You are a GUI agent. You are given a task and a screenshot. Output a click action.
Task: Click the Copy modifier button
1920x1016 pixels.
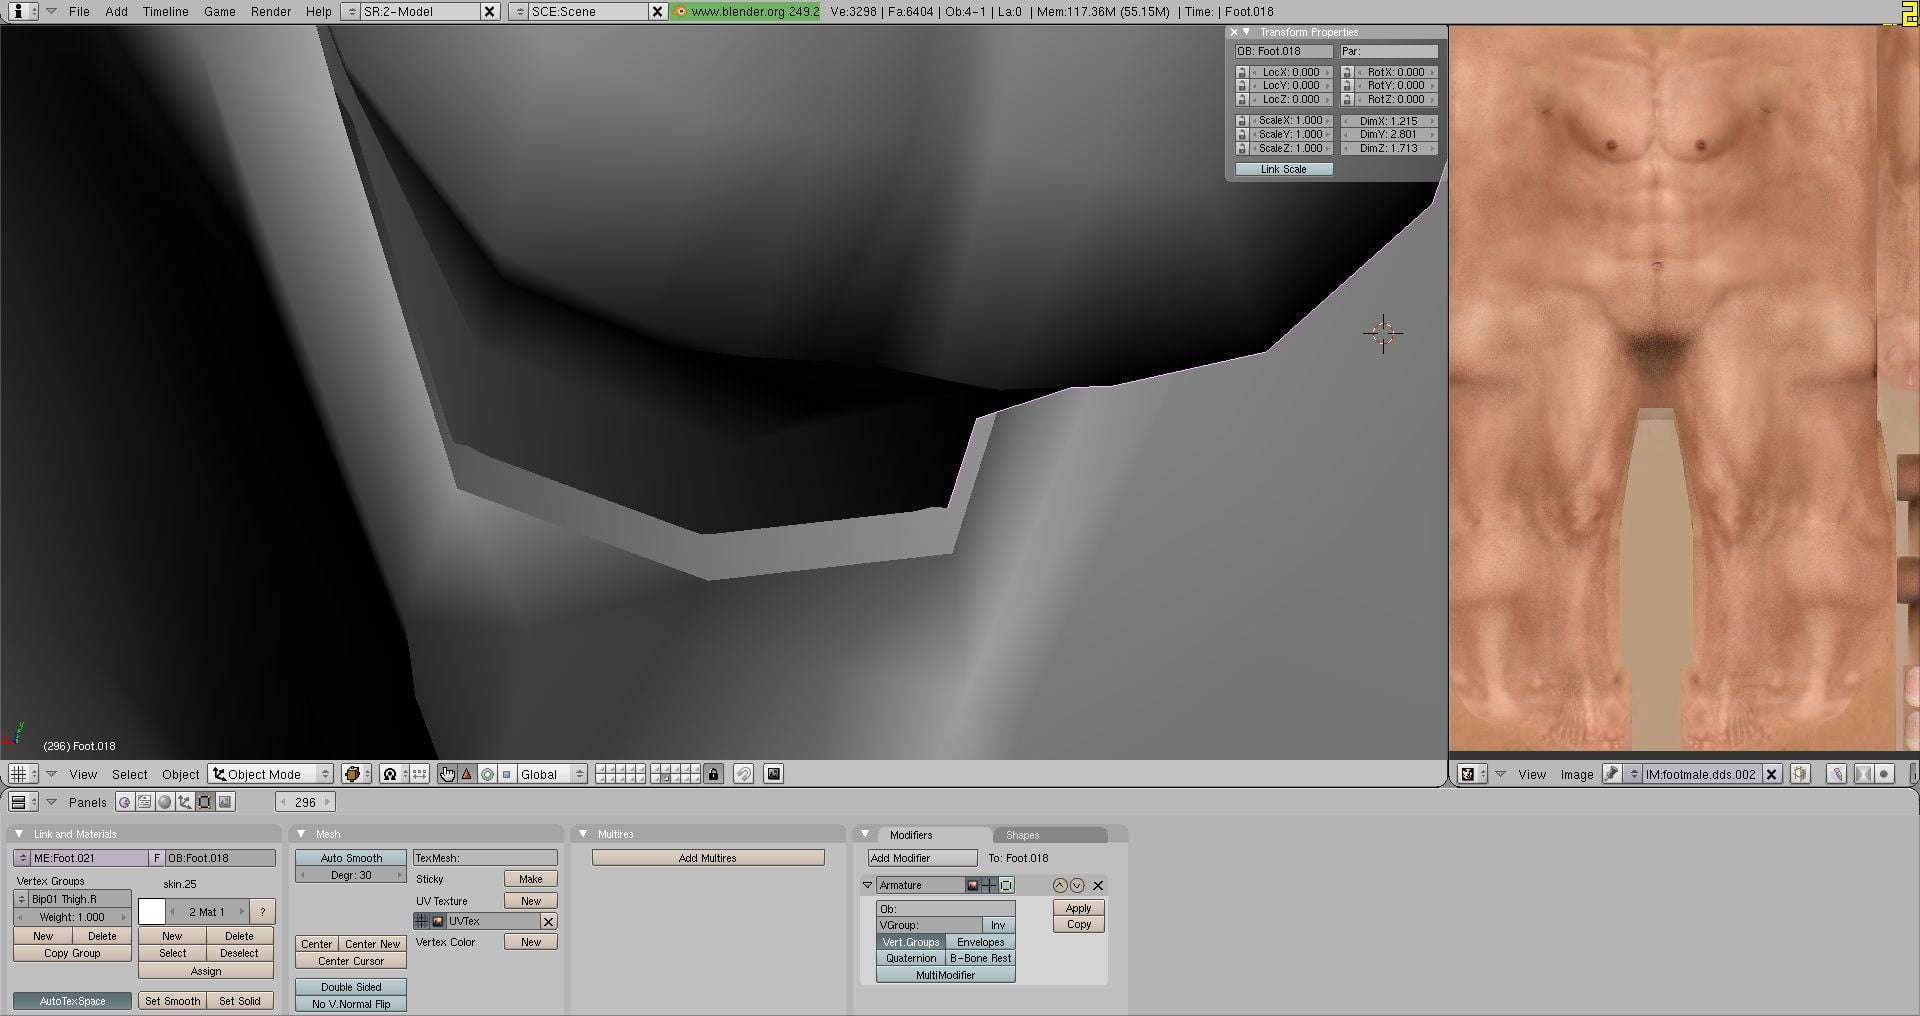pyautogui.click(x=1079, y=924)
